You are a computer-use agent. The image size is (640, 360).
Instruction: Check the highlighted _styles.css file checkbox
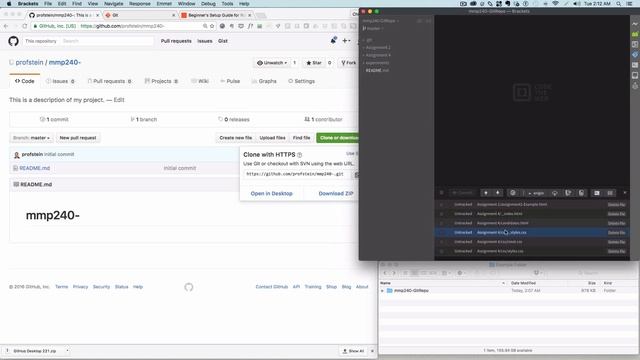click(x=442, y=233)
